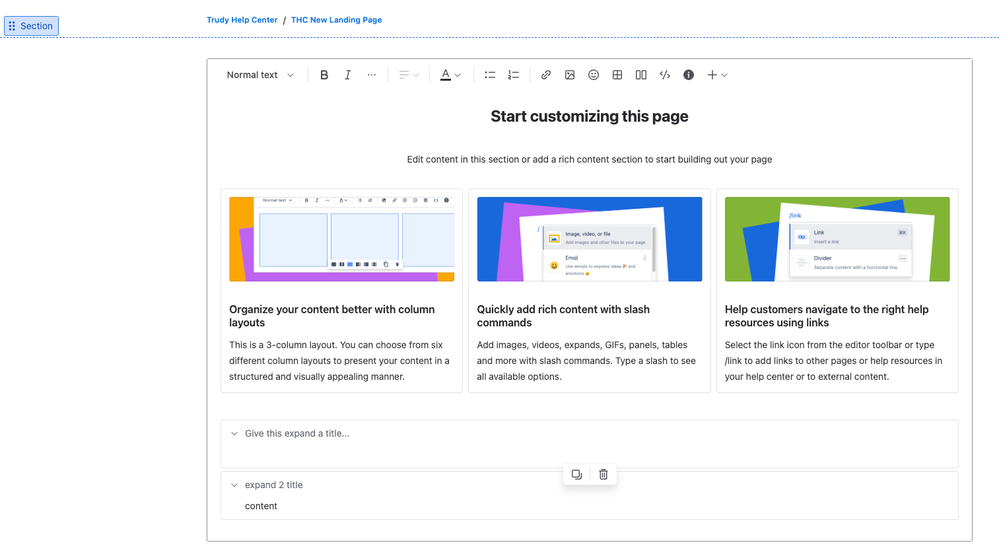Go to Trudy Help Center breadcrumb
This screenshot has height=555, width=999.
[242, 20]
